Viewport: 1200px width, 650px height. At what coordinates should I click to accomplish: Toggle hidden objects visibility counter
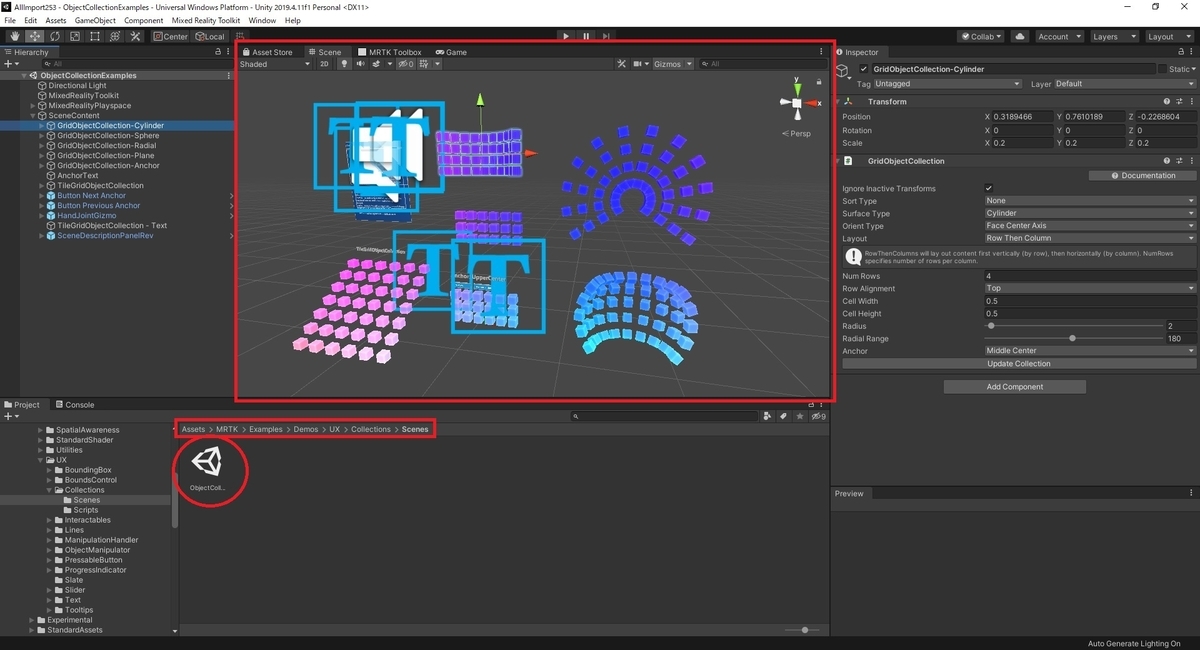point(406,64)
